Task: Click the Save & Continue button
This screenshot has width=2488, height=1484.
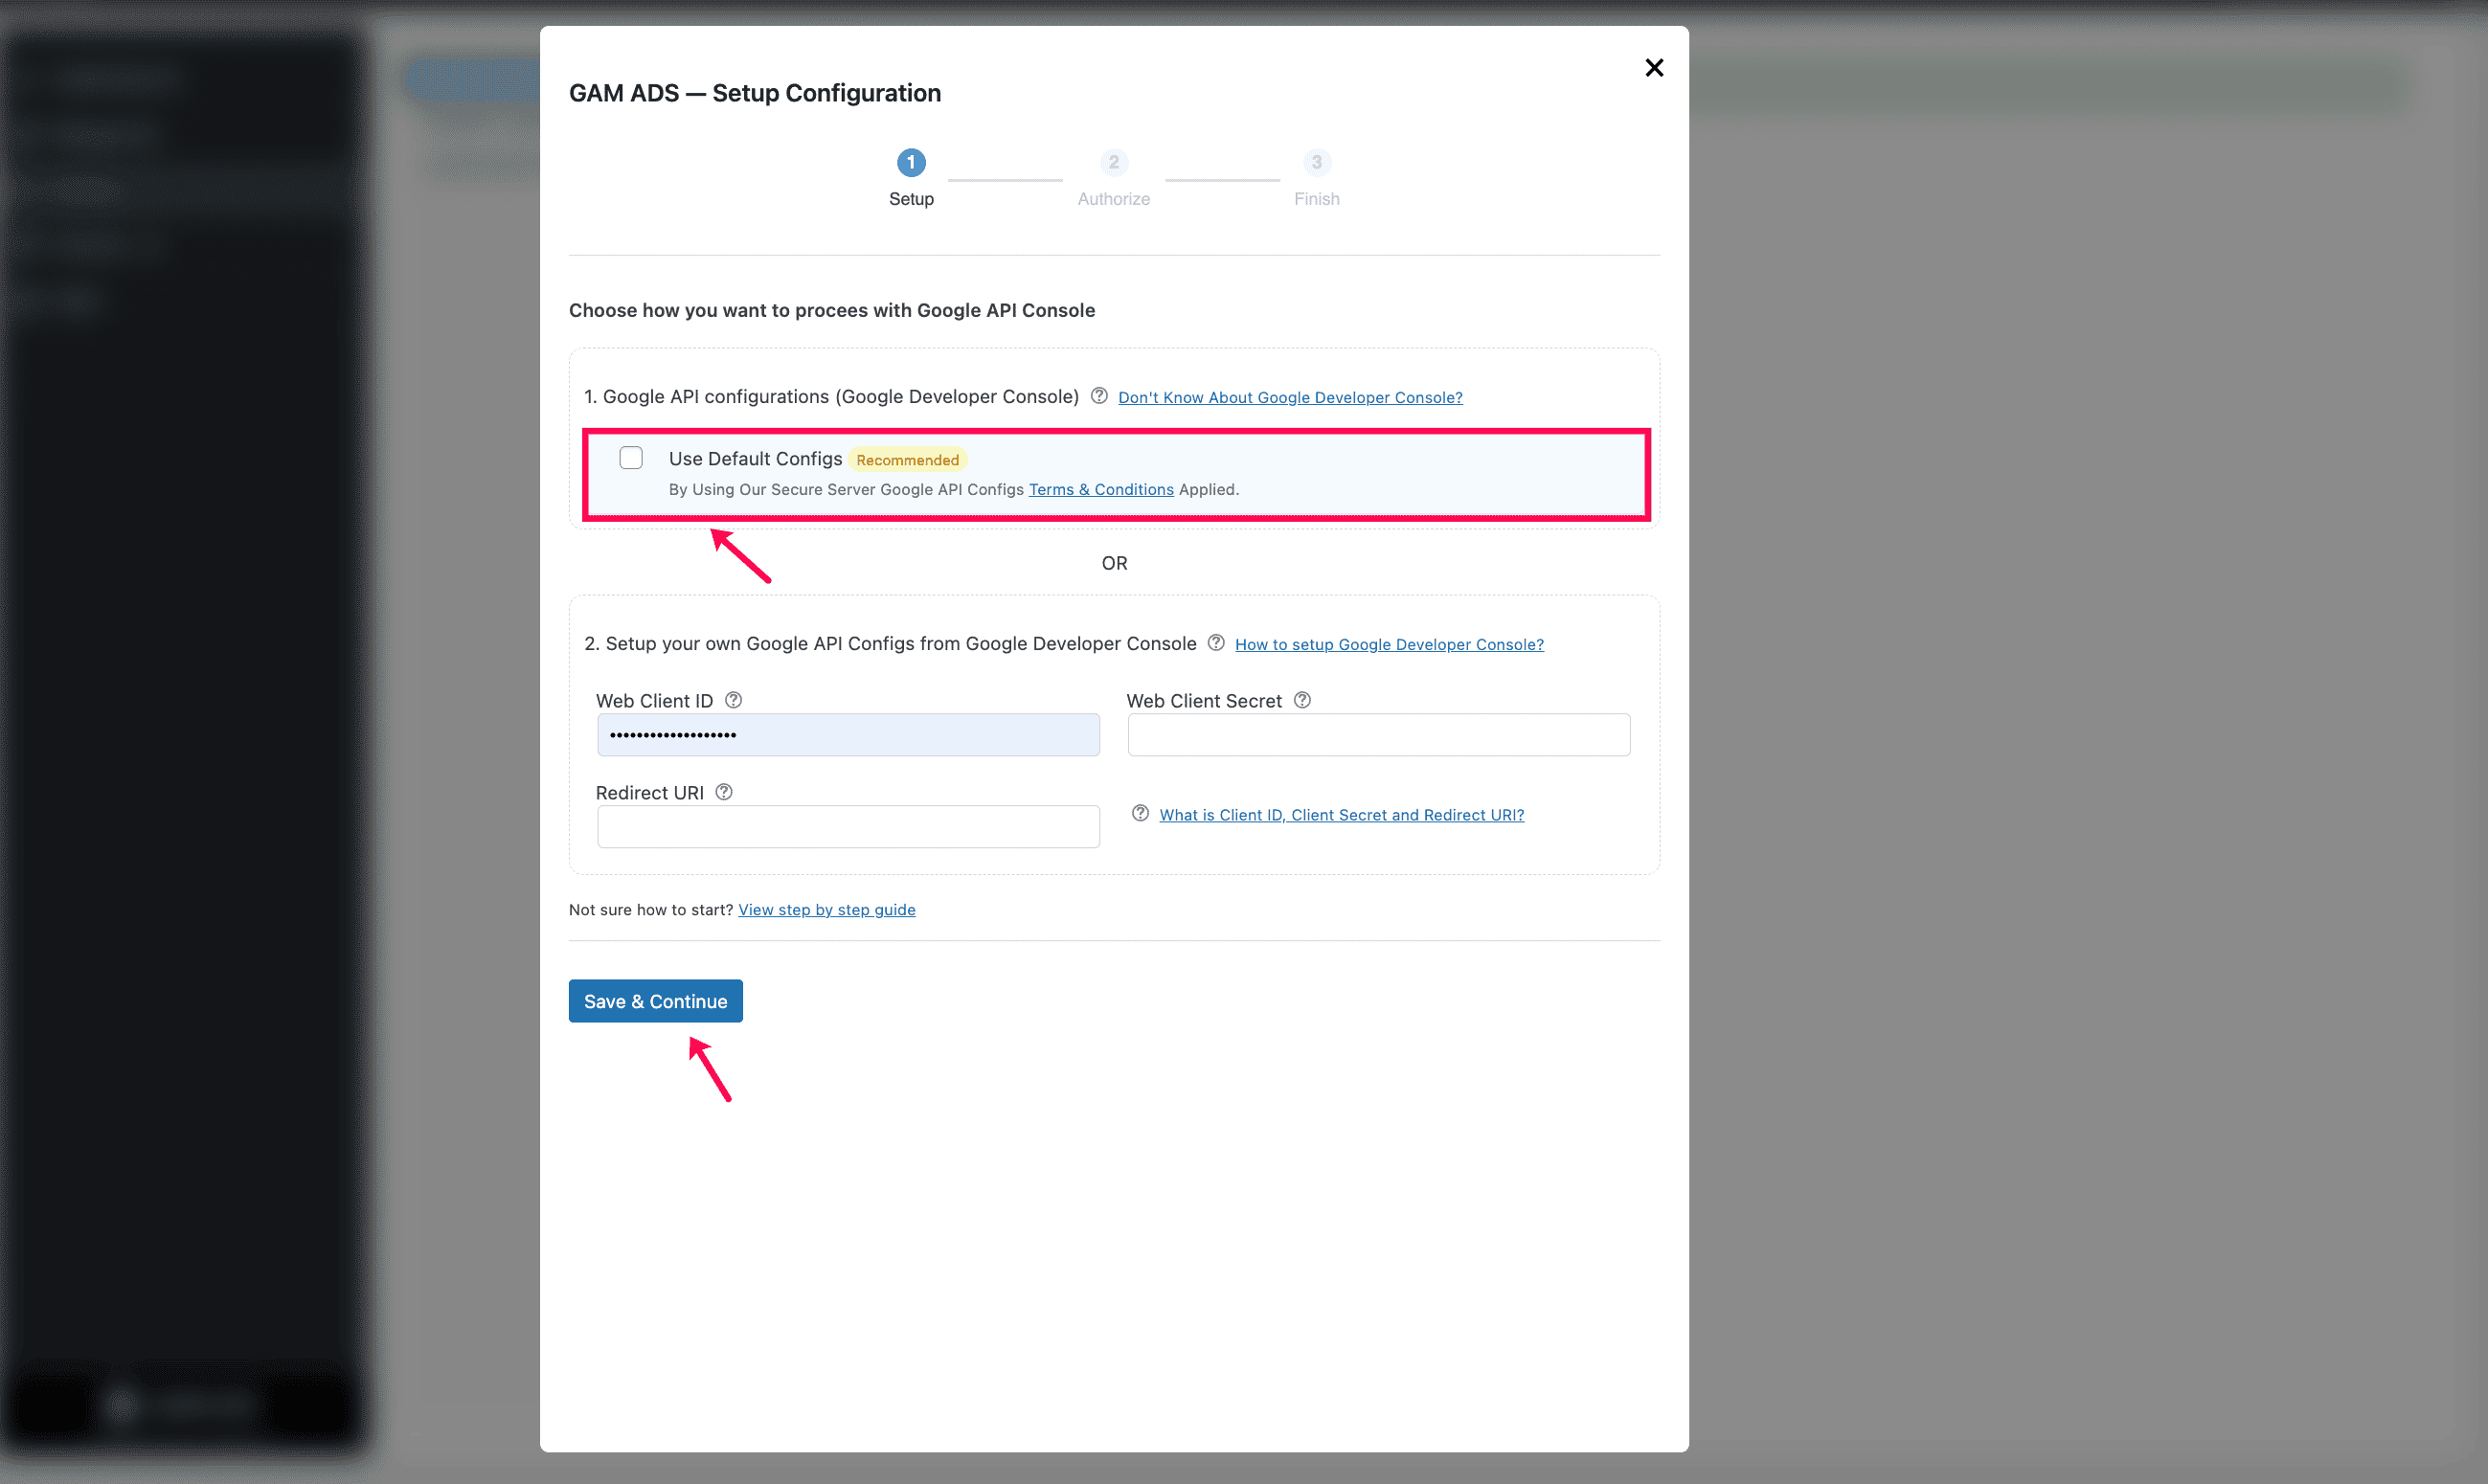Action: 656,1001
